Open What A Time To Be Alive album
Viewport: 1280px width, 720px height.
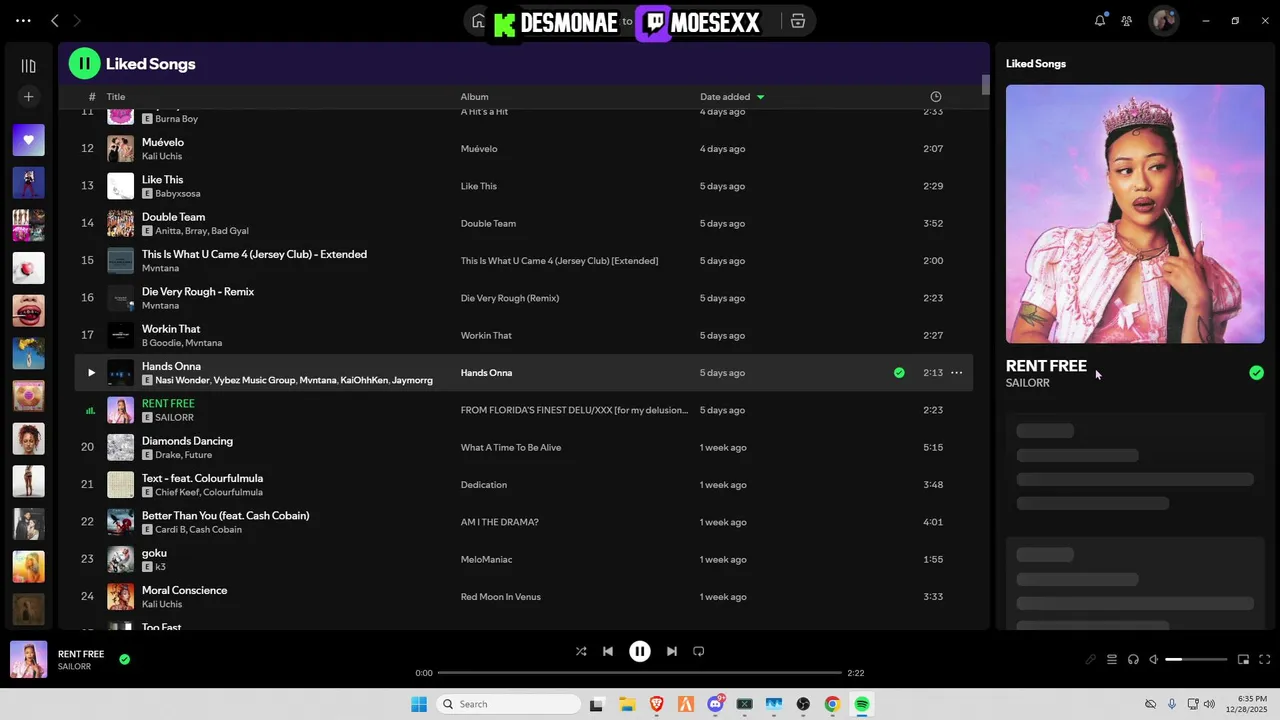click(x=511, y=447)
